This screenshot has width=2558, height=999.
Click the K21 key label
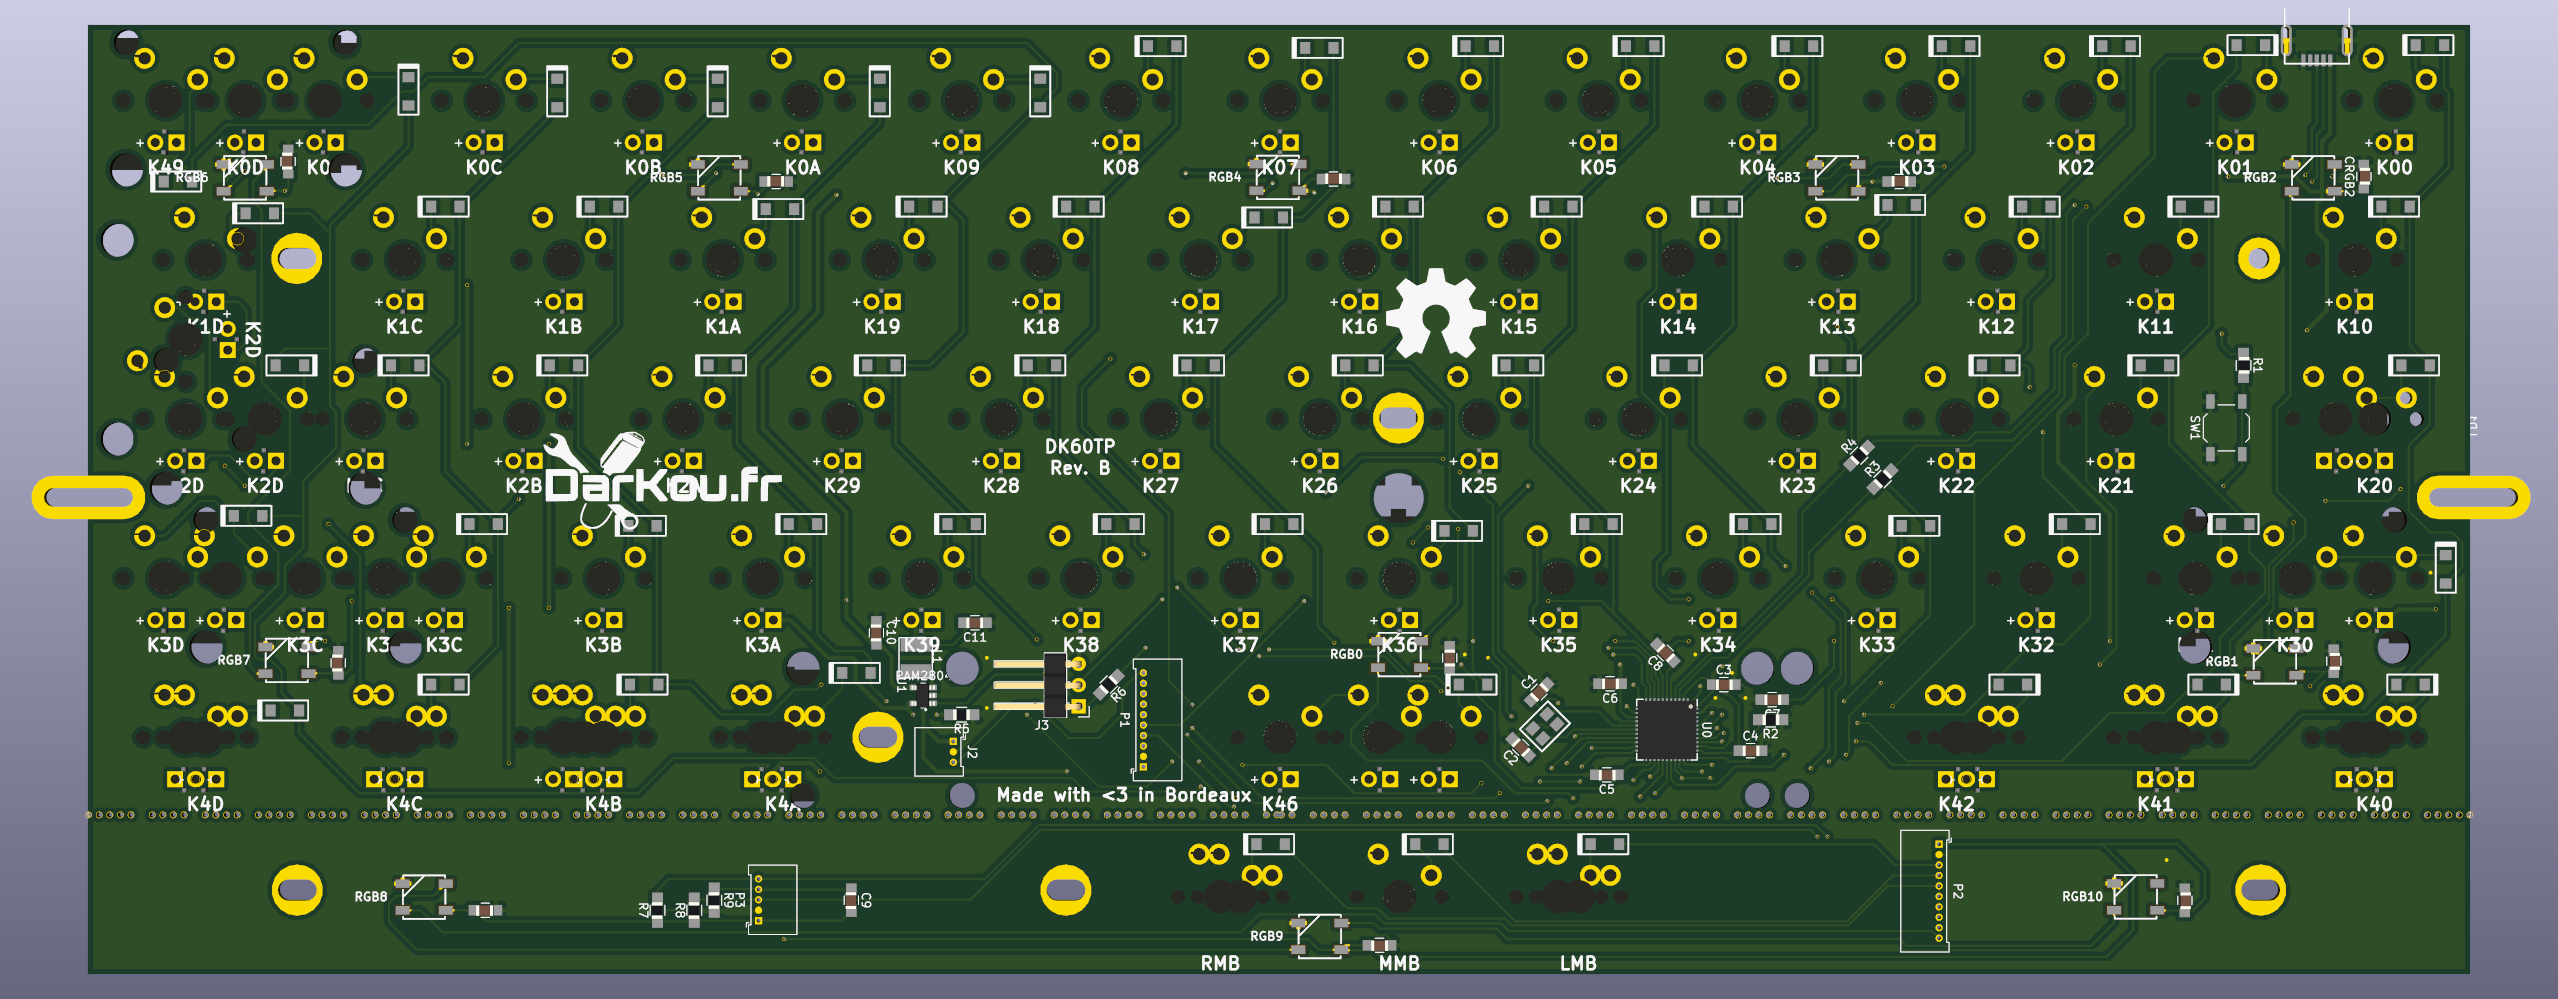click(x=2115, y=485)
